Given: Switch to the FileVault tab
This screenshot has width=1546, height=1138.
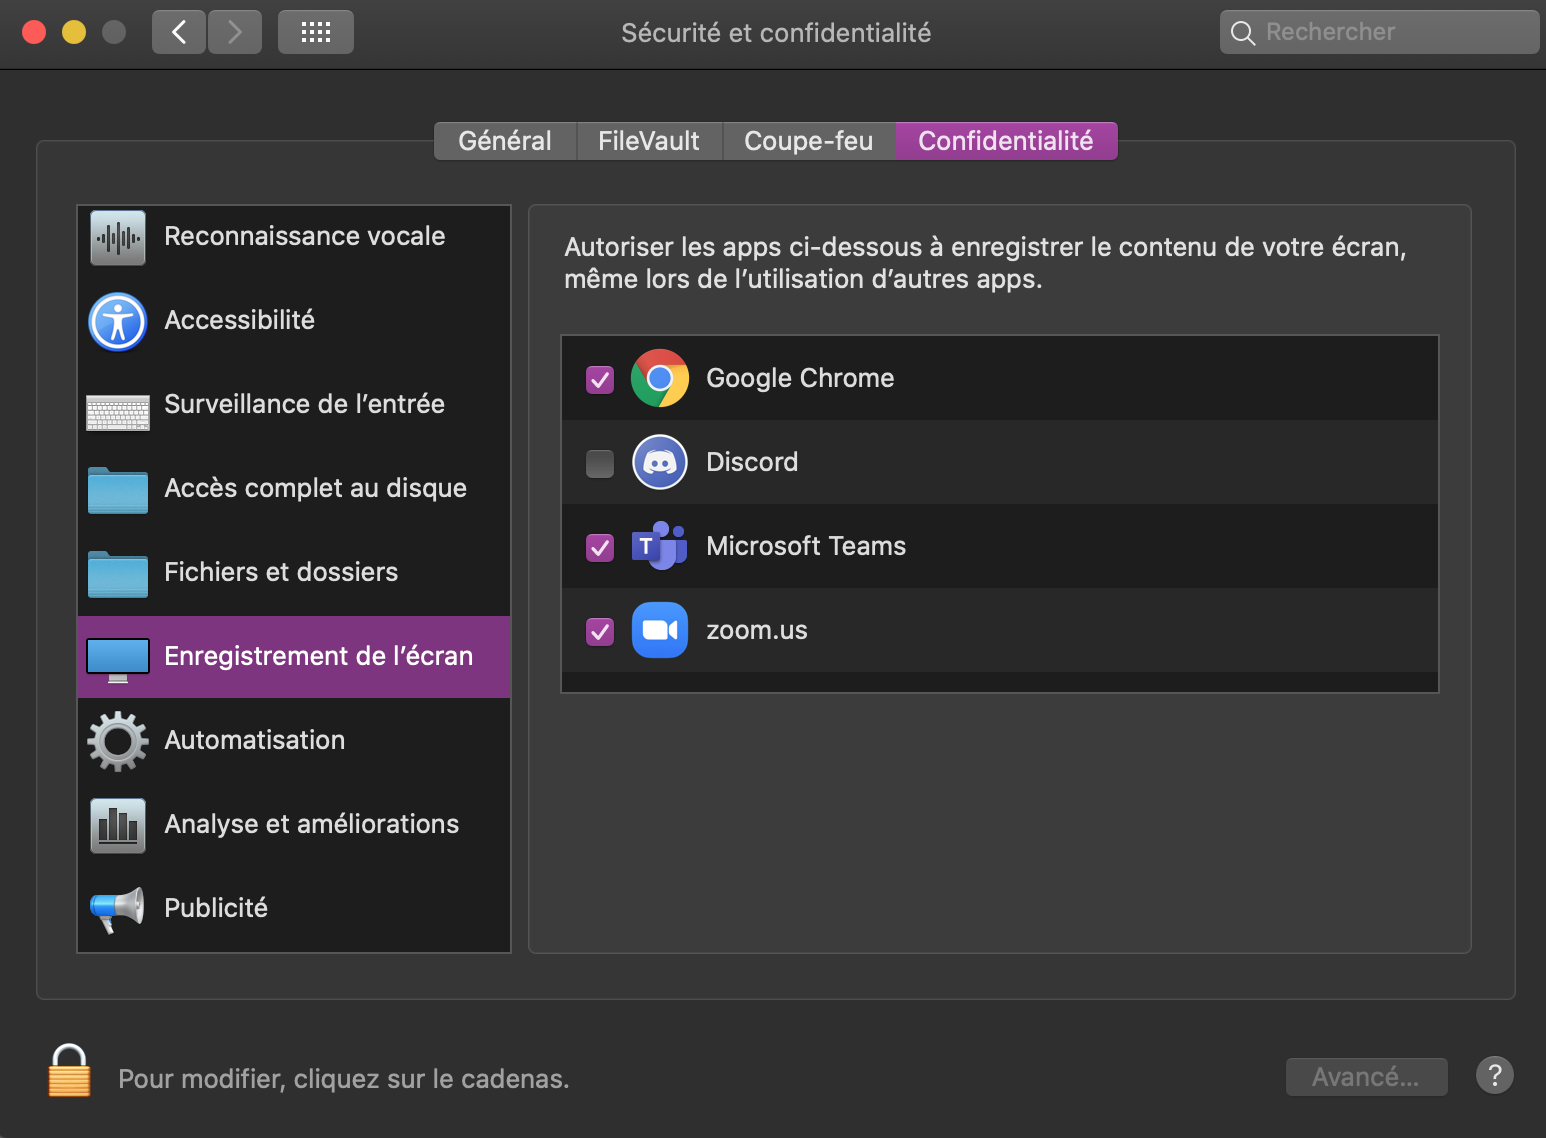Looking at the screenshot, I should (649, 141).
